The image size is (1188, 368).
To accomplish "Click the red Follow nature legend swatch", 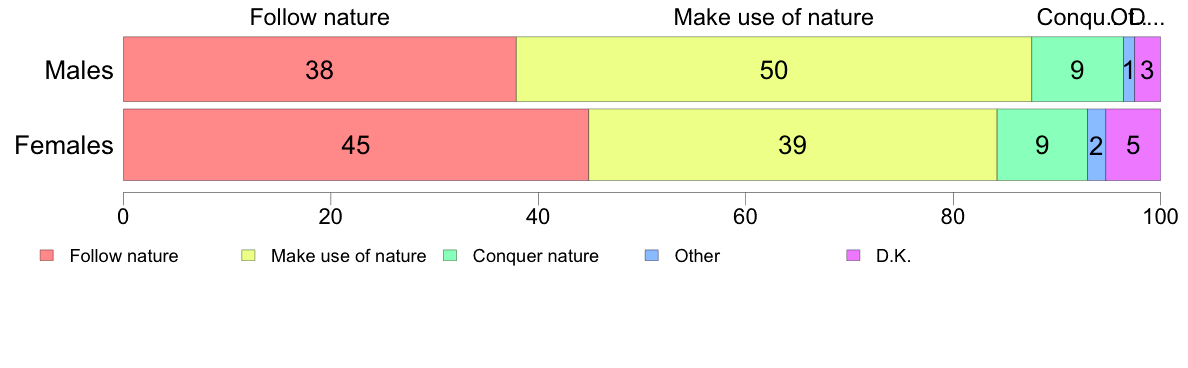I will pyautogui.click(x=47, y=256).
